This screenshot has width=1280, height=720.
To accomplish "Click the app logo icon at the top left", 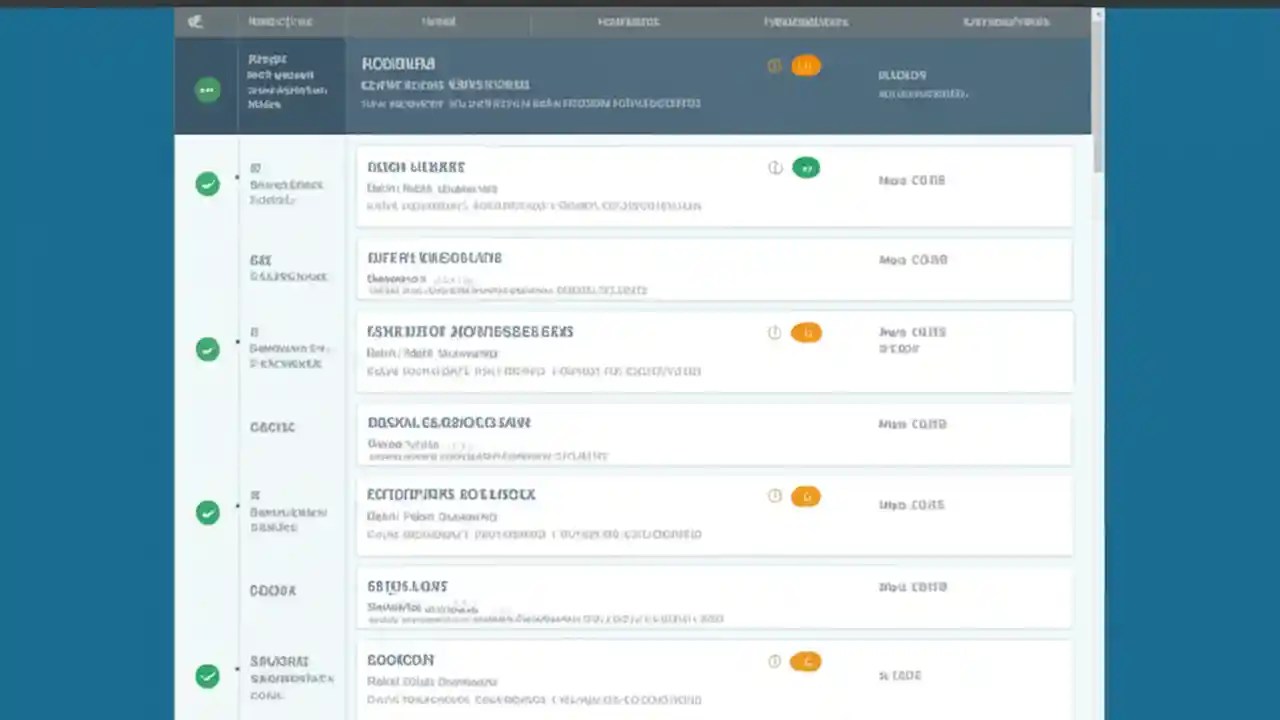I will coord(195,21).
